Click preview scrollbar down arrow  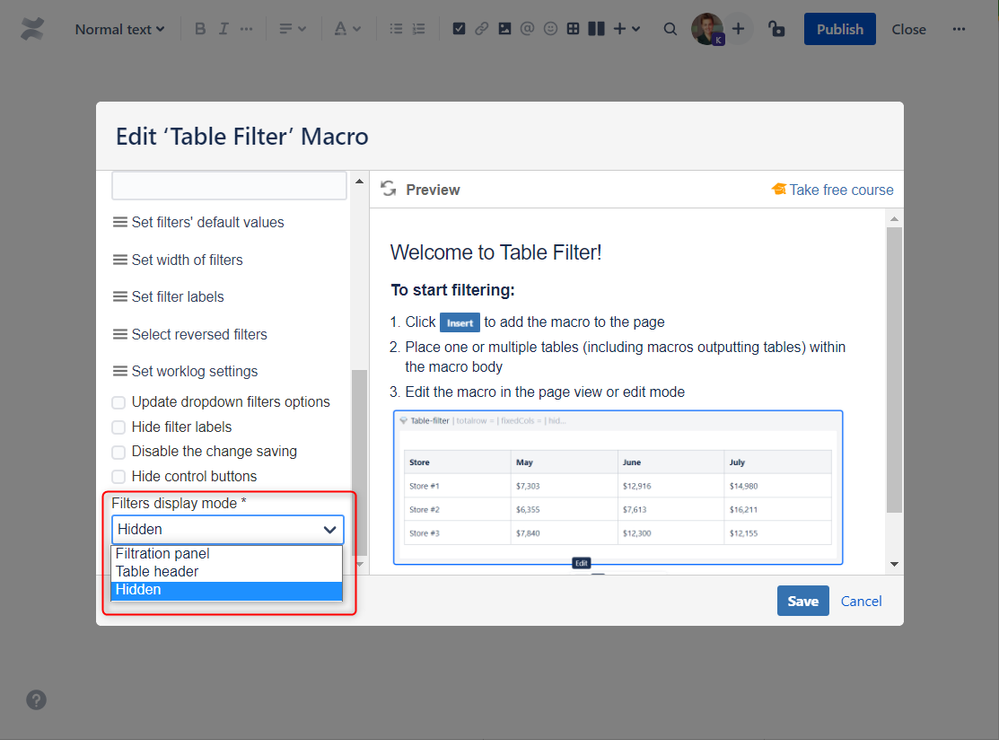tap(894, 564)
